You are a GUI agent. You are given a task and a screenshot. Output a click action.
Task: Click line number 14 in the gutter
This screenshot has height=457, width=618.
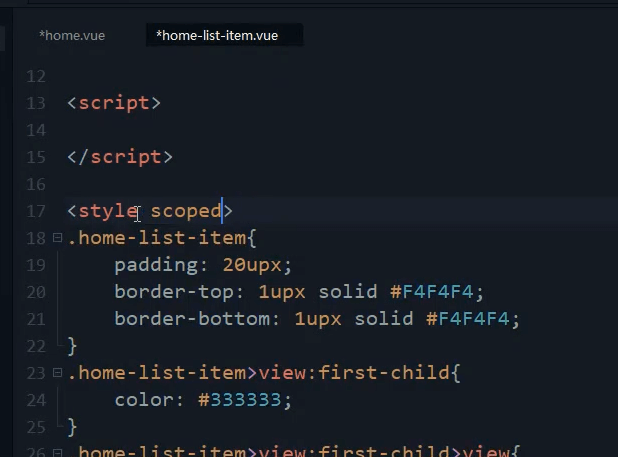(36, 130)
